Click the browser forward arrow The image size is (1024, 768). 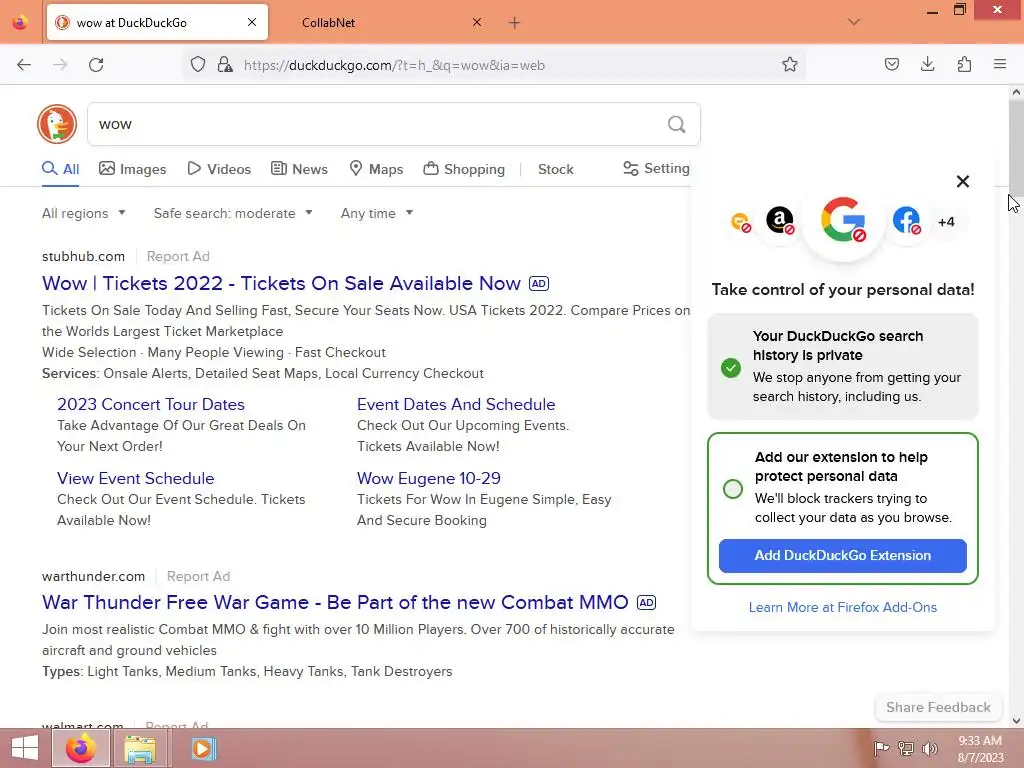pos(60,65)
